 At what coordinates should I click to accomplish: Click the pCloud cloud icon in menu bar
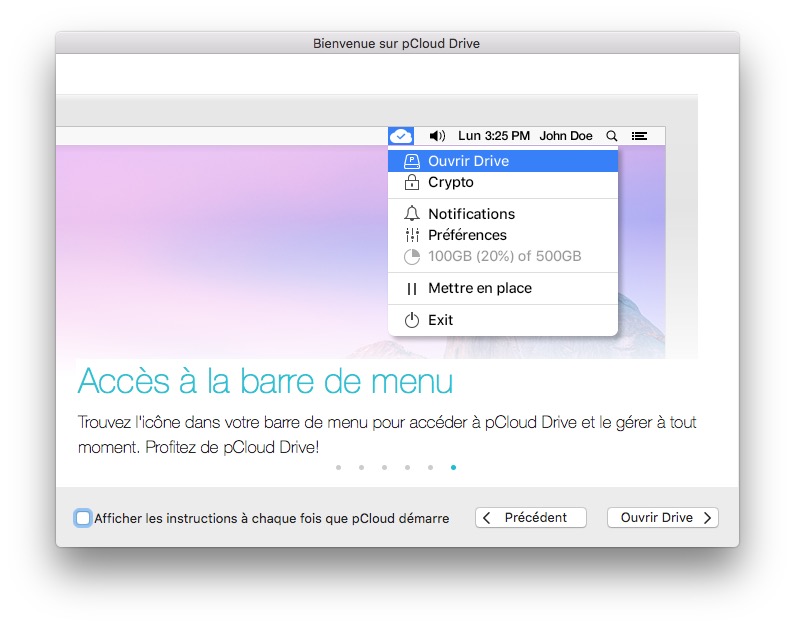pyautogui.click(x=401, y=136)
